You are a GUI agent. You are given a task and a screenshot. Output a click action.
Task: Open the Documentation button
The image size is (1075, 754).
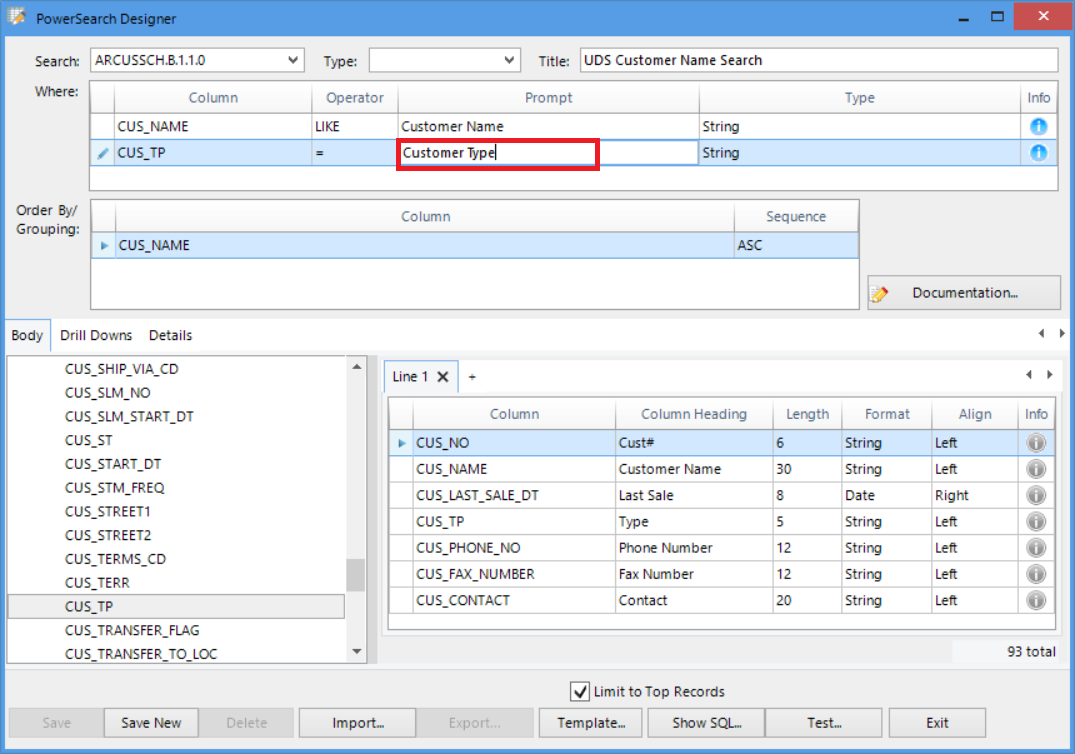963,293
